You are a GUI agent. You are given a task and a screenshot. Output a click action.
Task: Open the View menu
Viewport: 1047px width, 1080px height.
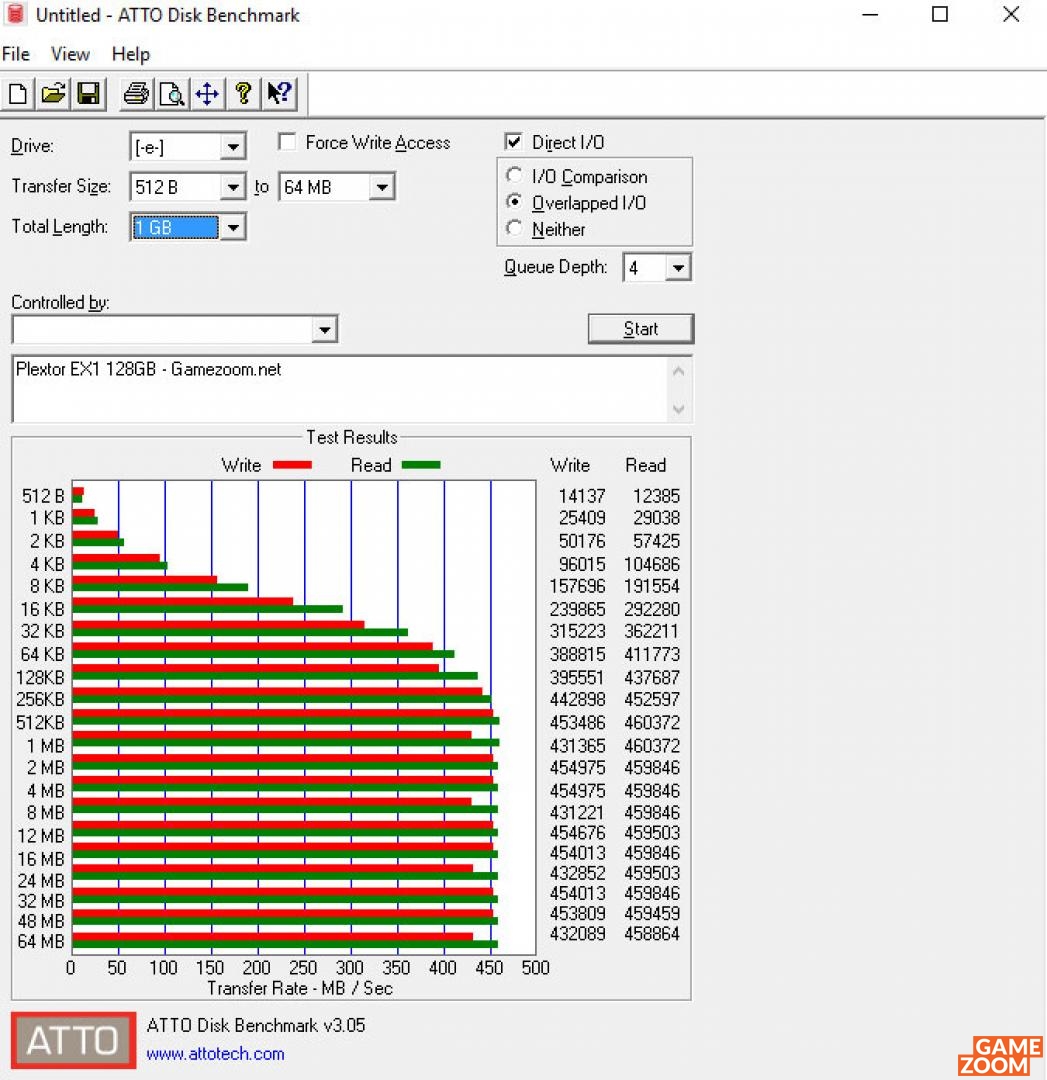coord(70,54)
